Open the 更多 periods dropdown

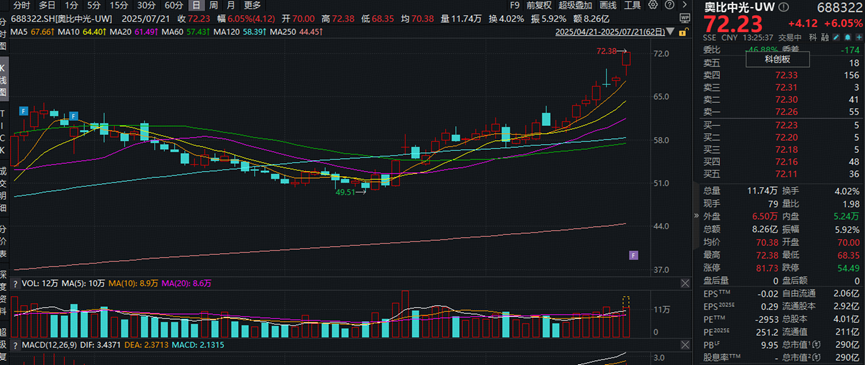point(252,6)
